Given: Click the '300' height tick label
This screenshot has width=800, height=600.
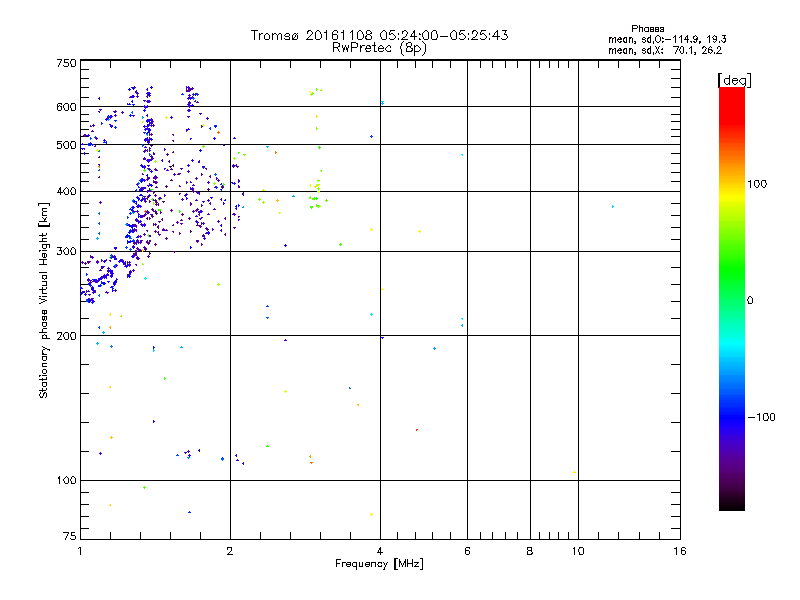Looking at the screenshot, I should [x=66, y=252].
